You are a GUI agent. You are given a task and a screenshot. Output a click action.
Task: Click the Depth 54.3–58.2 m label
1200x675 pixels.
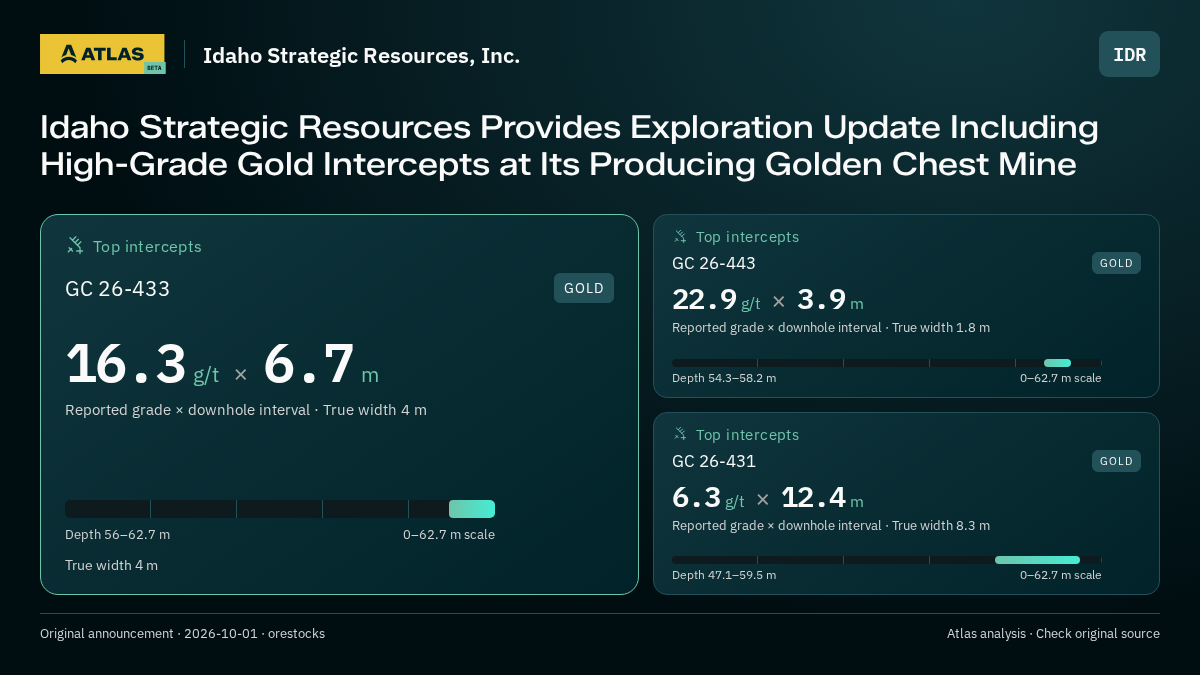[724, 378]
